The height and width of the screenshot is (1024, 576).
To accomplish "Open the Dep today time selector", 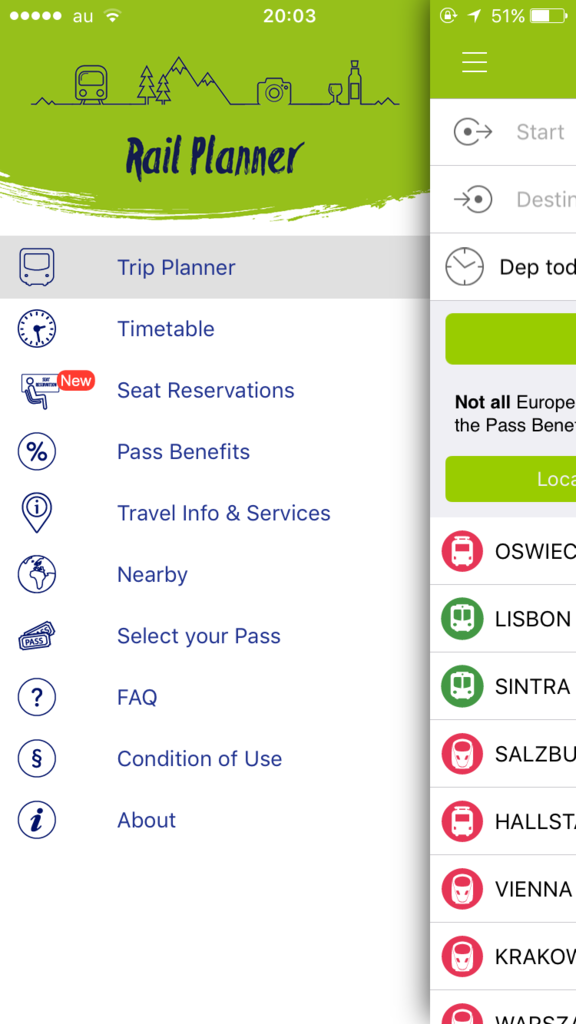I will (x=503, y=266).
